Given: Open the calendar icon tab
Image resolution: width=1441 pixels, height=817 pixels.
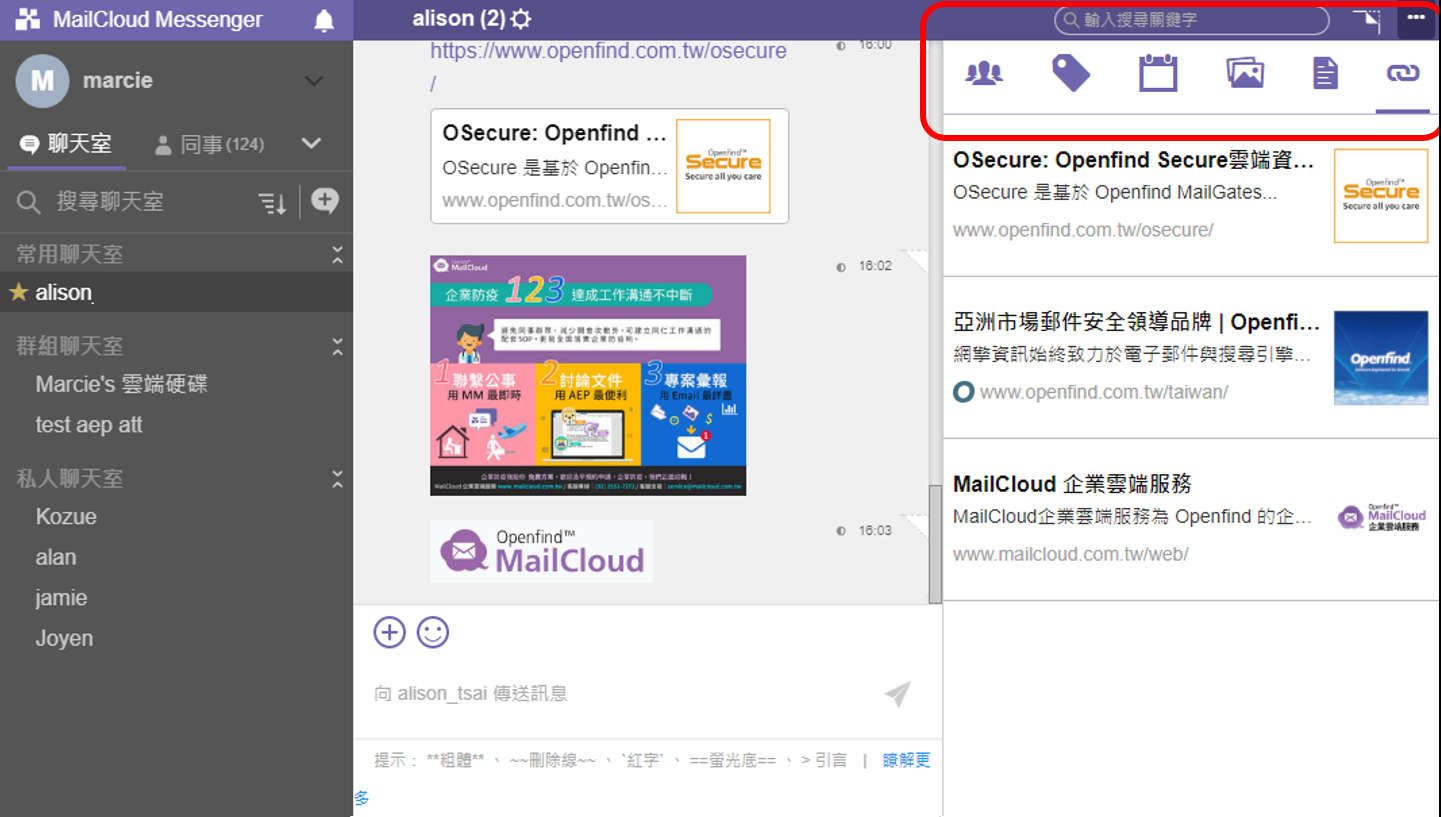Looking at the screenshot, I should coord(1158,73).
